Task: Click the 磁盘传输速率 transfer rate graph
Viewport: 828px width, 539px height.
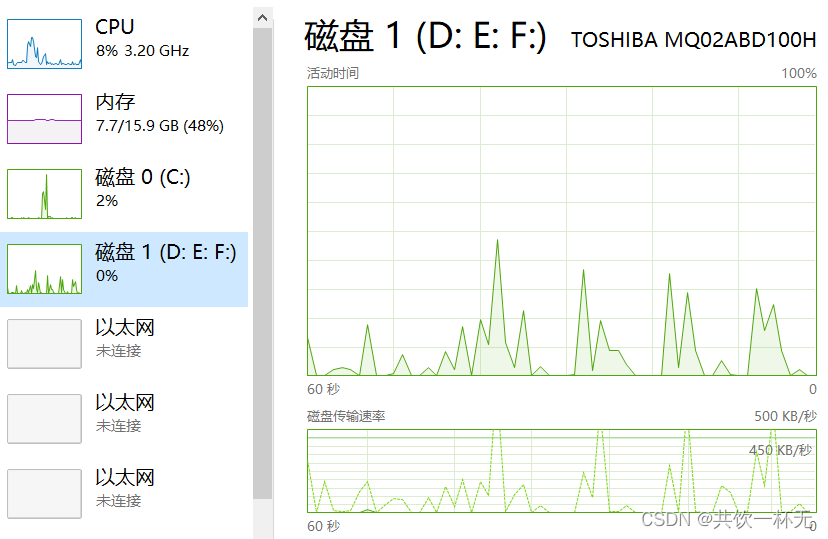Action: [561, 471]
